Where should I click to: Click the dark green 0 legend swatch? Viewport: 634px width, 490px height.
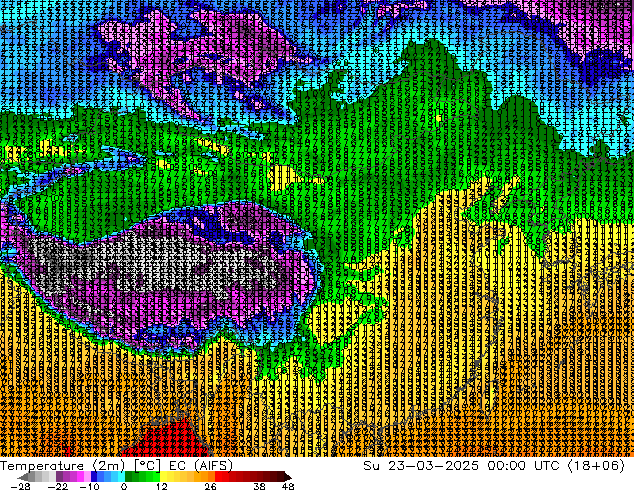point(129,477)
